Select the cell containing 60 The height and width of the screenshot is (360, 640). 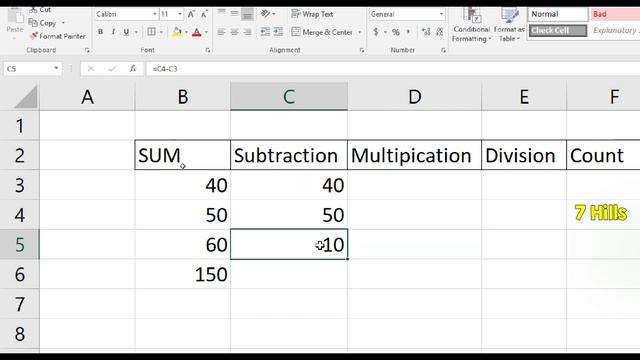click(x=183, y=244)
